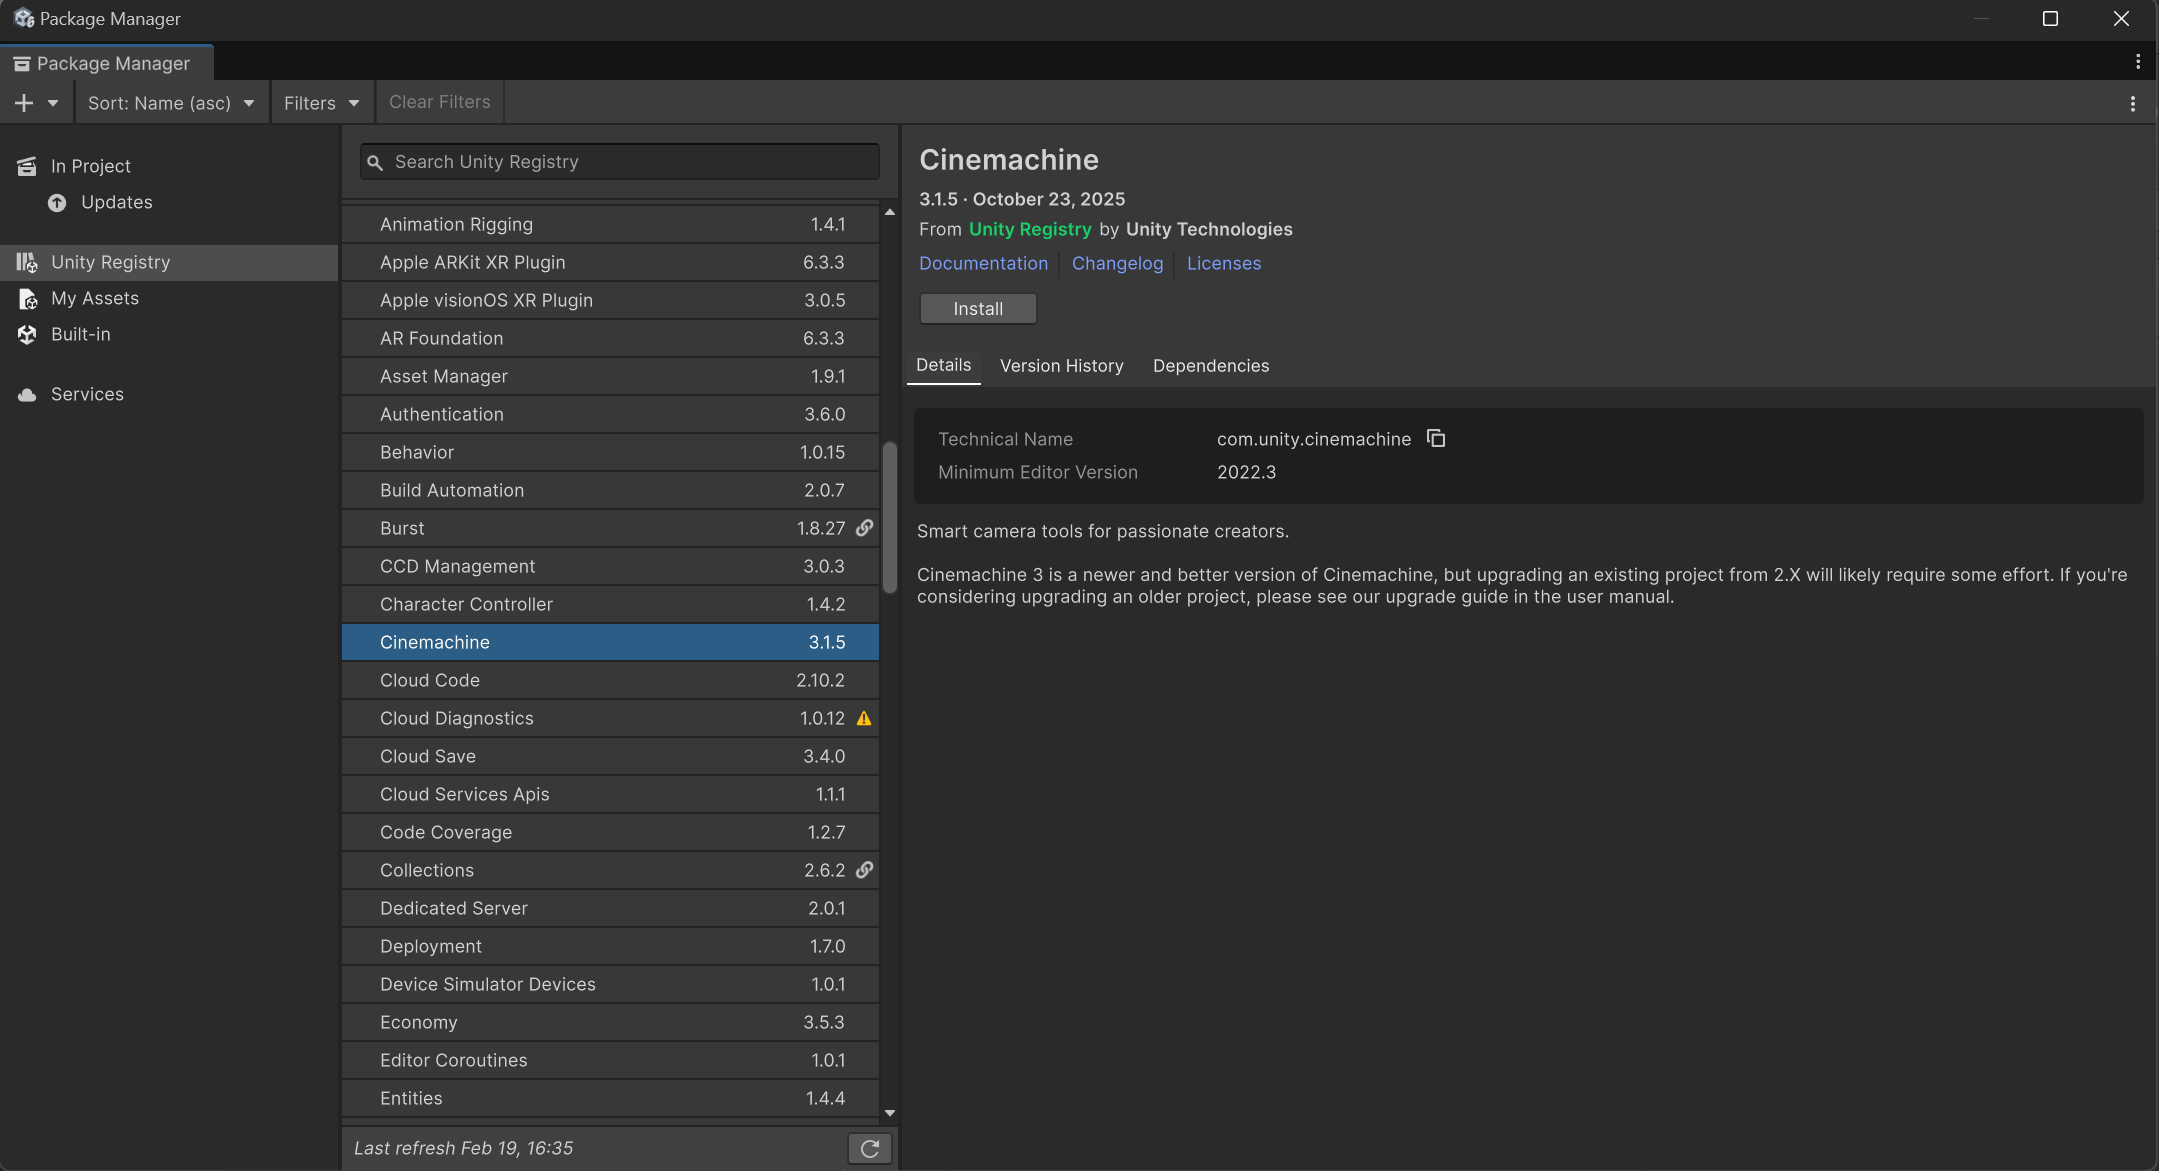Open the add package plus dropdown

tap(36, 103)
